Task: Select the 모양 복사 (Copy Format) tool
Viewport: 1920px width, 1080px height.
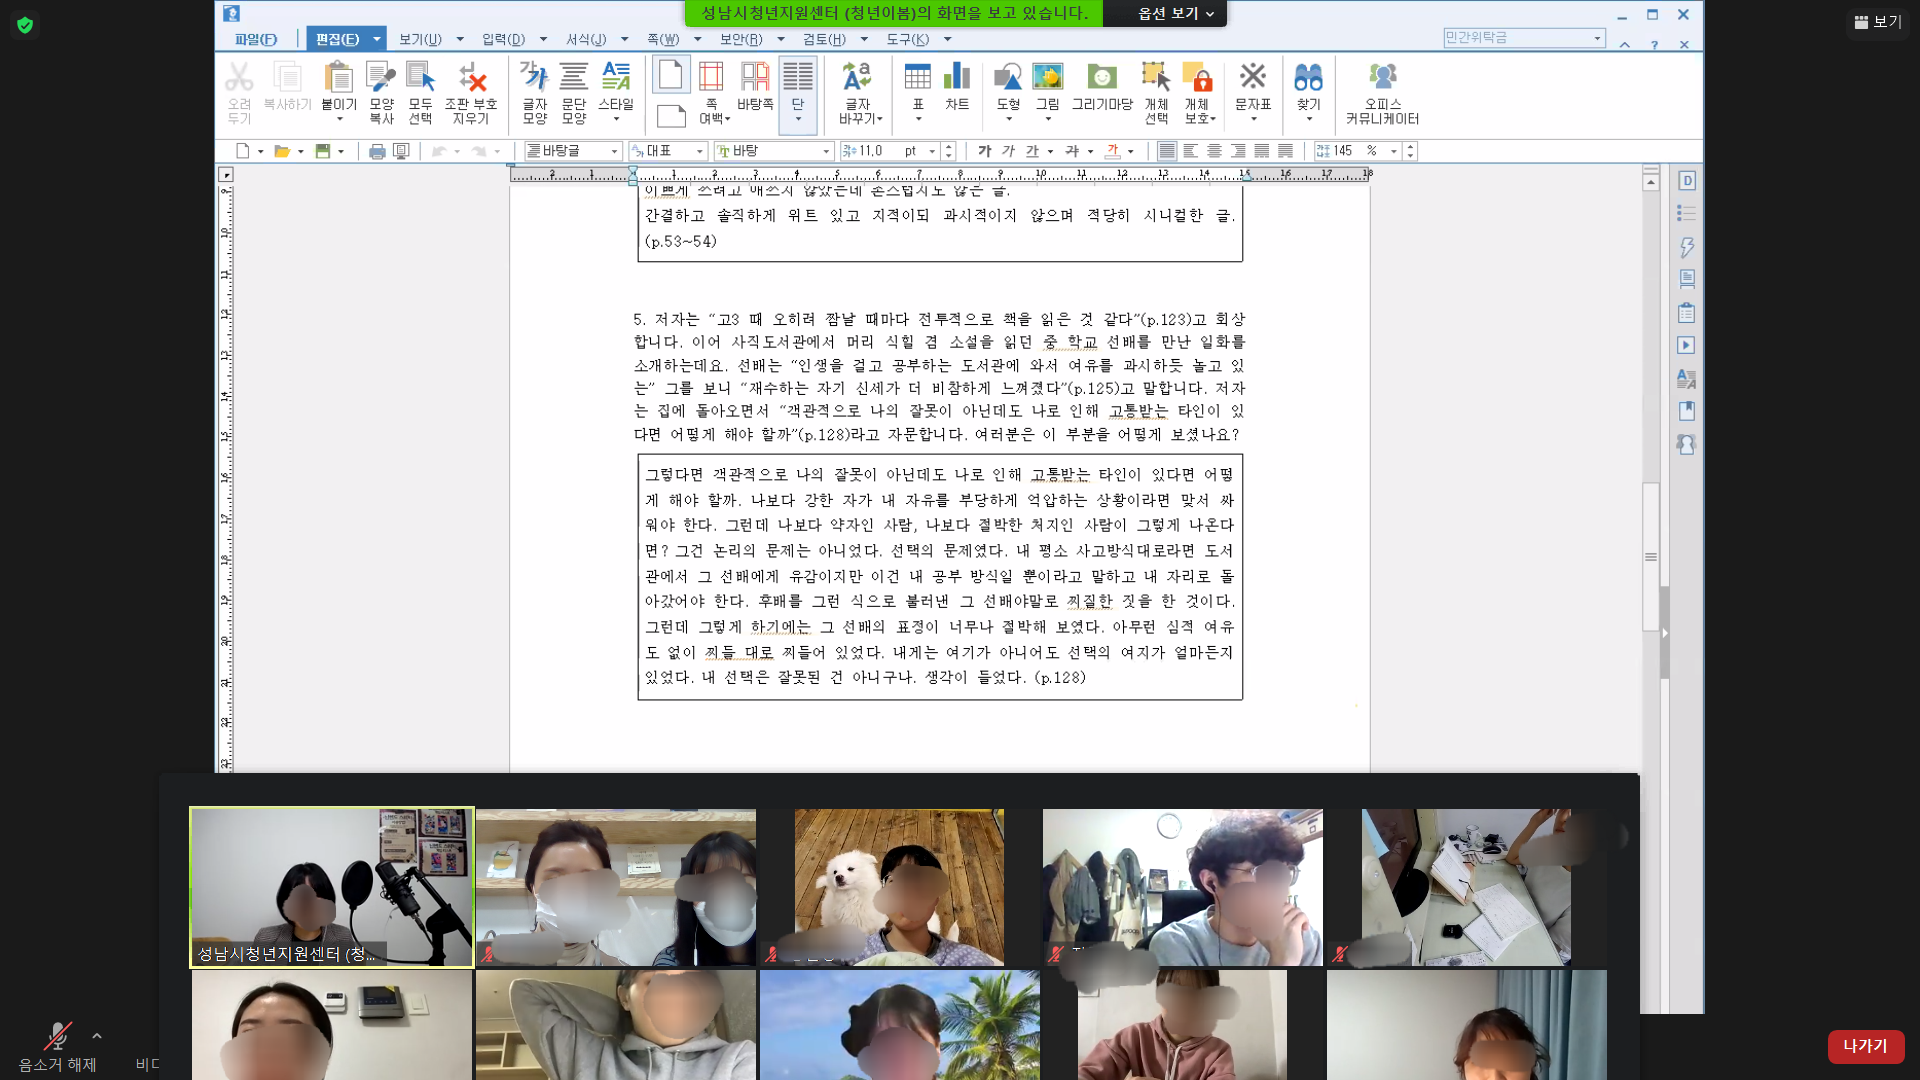Action: [381, 92]
